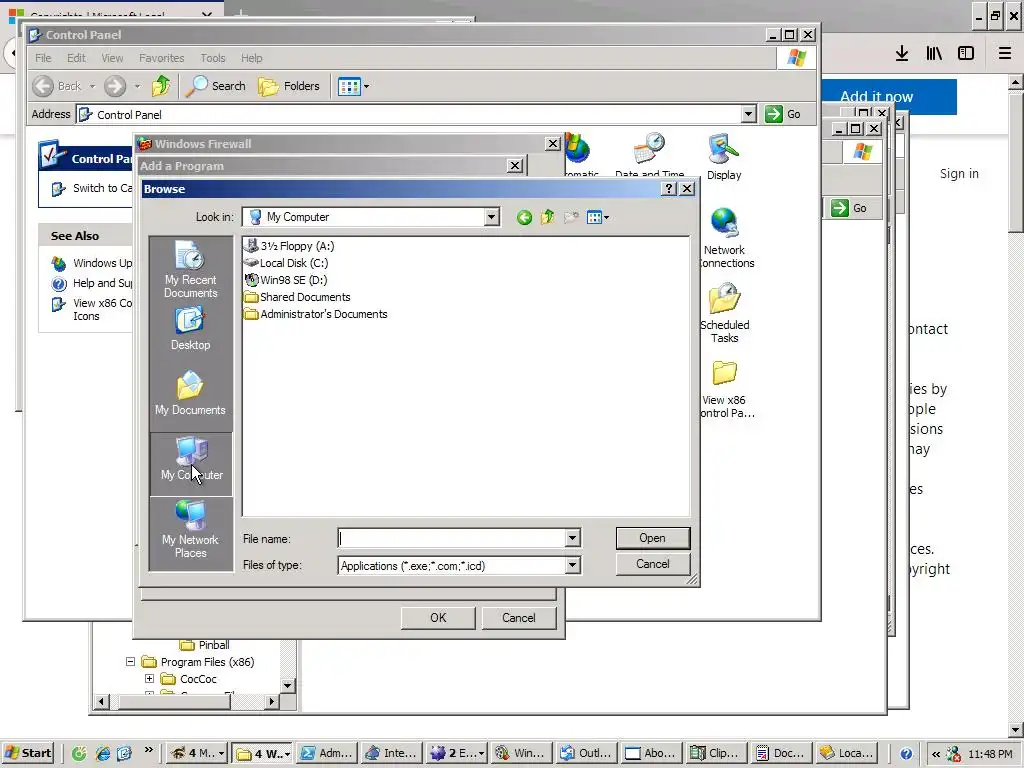Open the View menu in Control Panel
Image resolution: width=1024 pixels, height=768 pixels.
112,57
